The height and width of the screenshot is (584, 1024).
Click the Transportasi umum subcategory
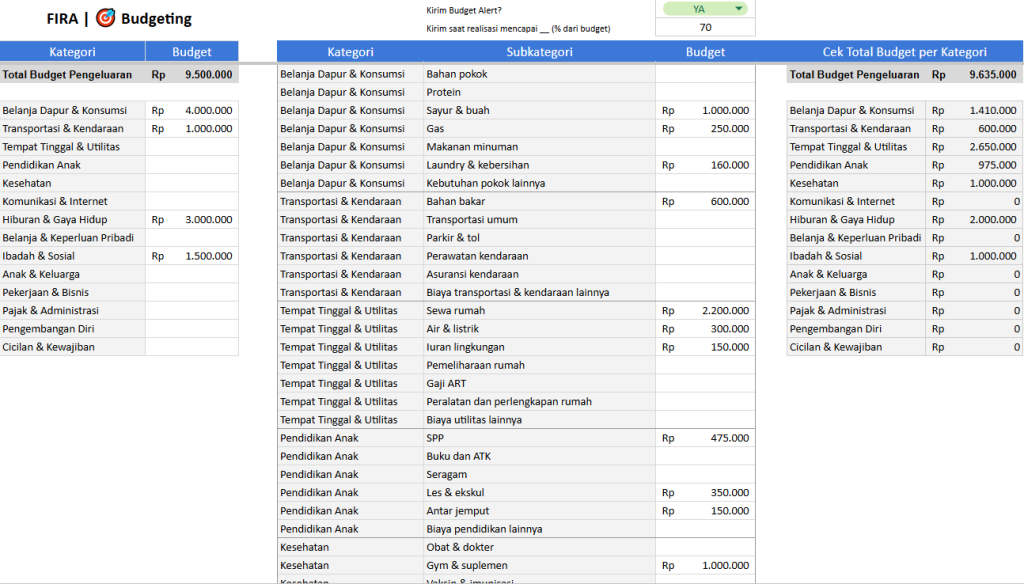pyautogui.click(x=539, y=219)
